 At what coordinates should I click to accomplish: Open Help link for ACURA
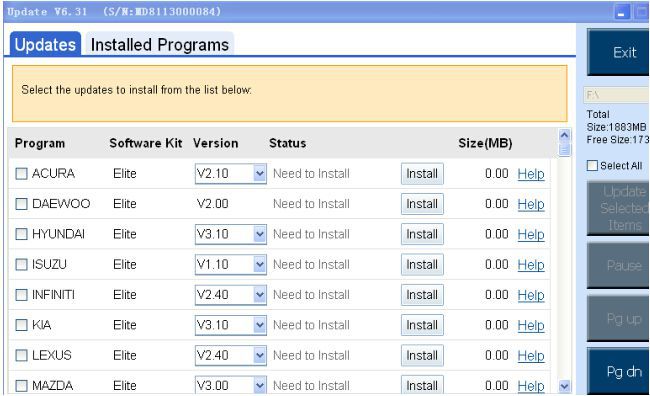pyautogui.click(x=531, y=174)
